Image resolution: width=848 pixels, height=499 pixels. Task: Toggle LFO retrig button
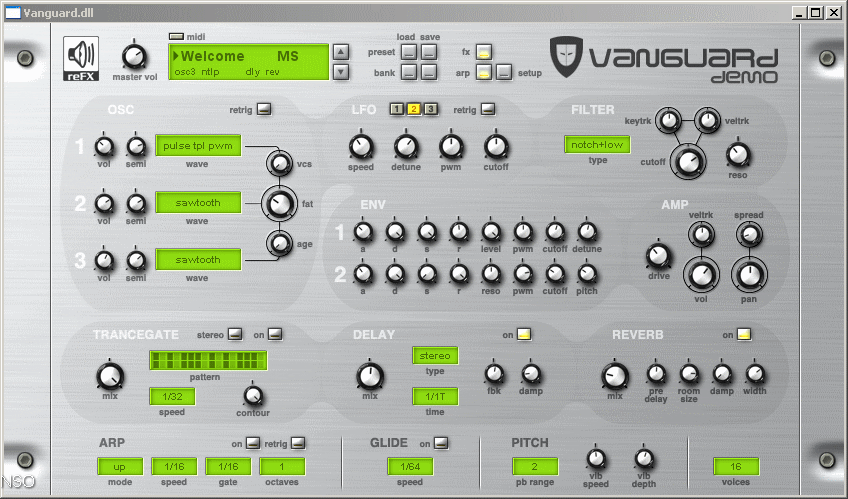click(x=488, y=109)
